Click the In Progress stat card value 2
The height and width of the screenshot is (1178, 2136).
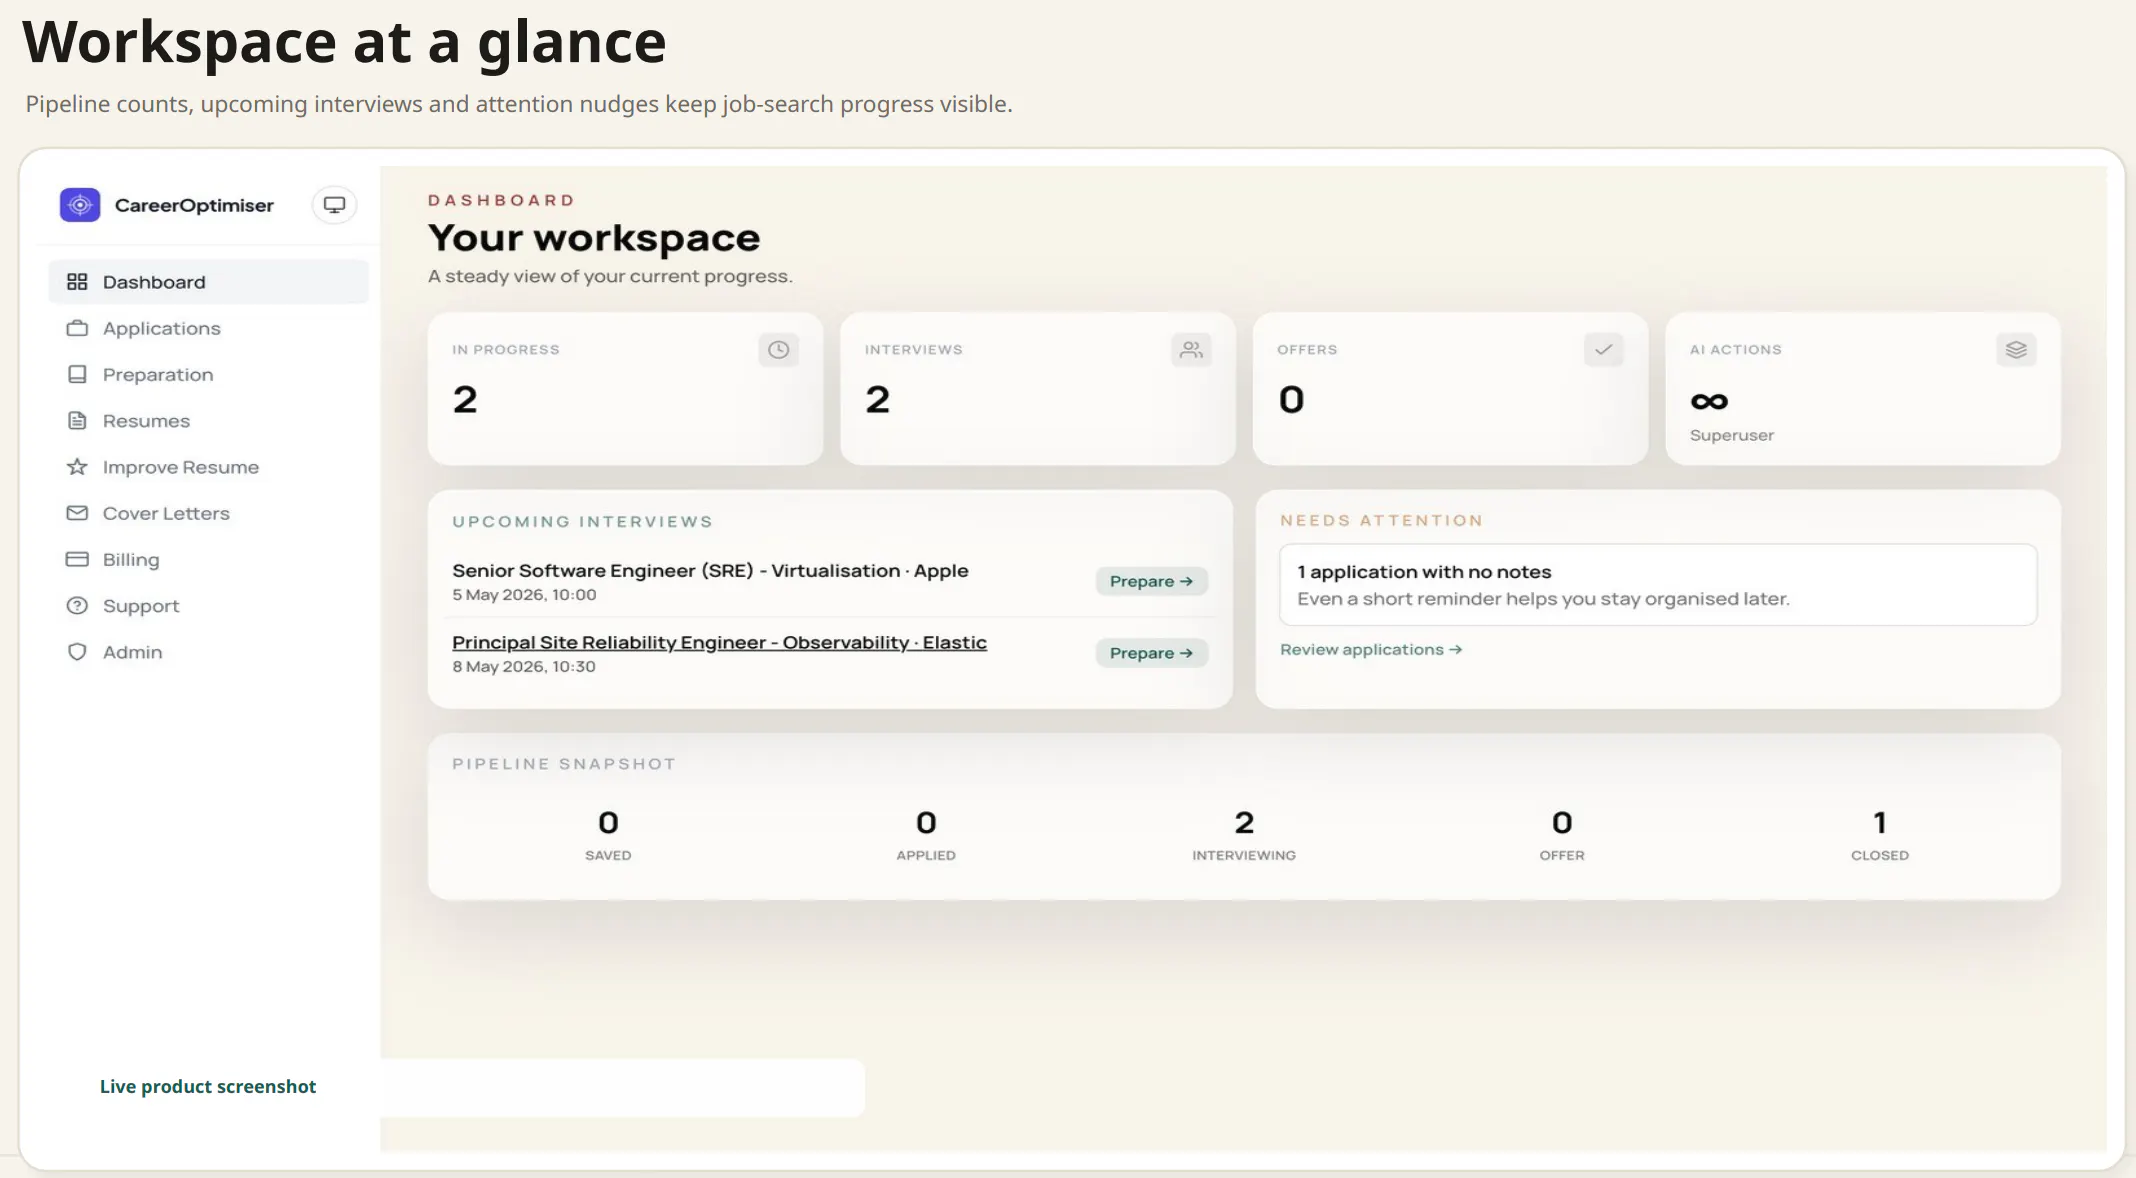click(465, 400)
